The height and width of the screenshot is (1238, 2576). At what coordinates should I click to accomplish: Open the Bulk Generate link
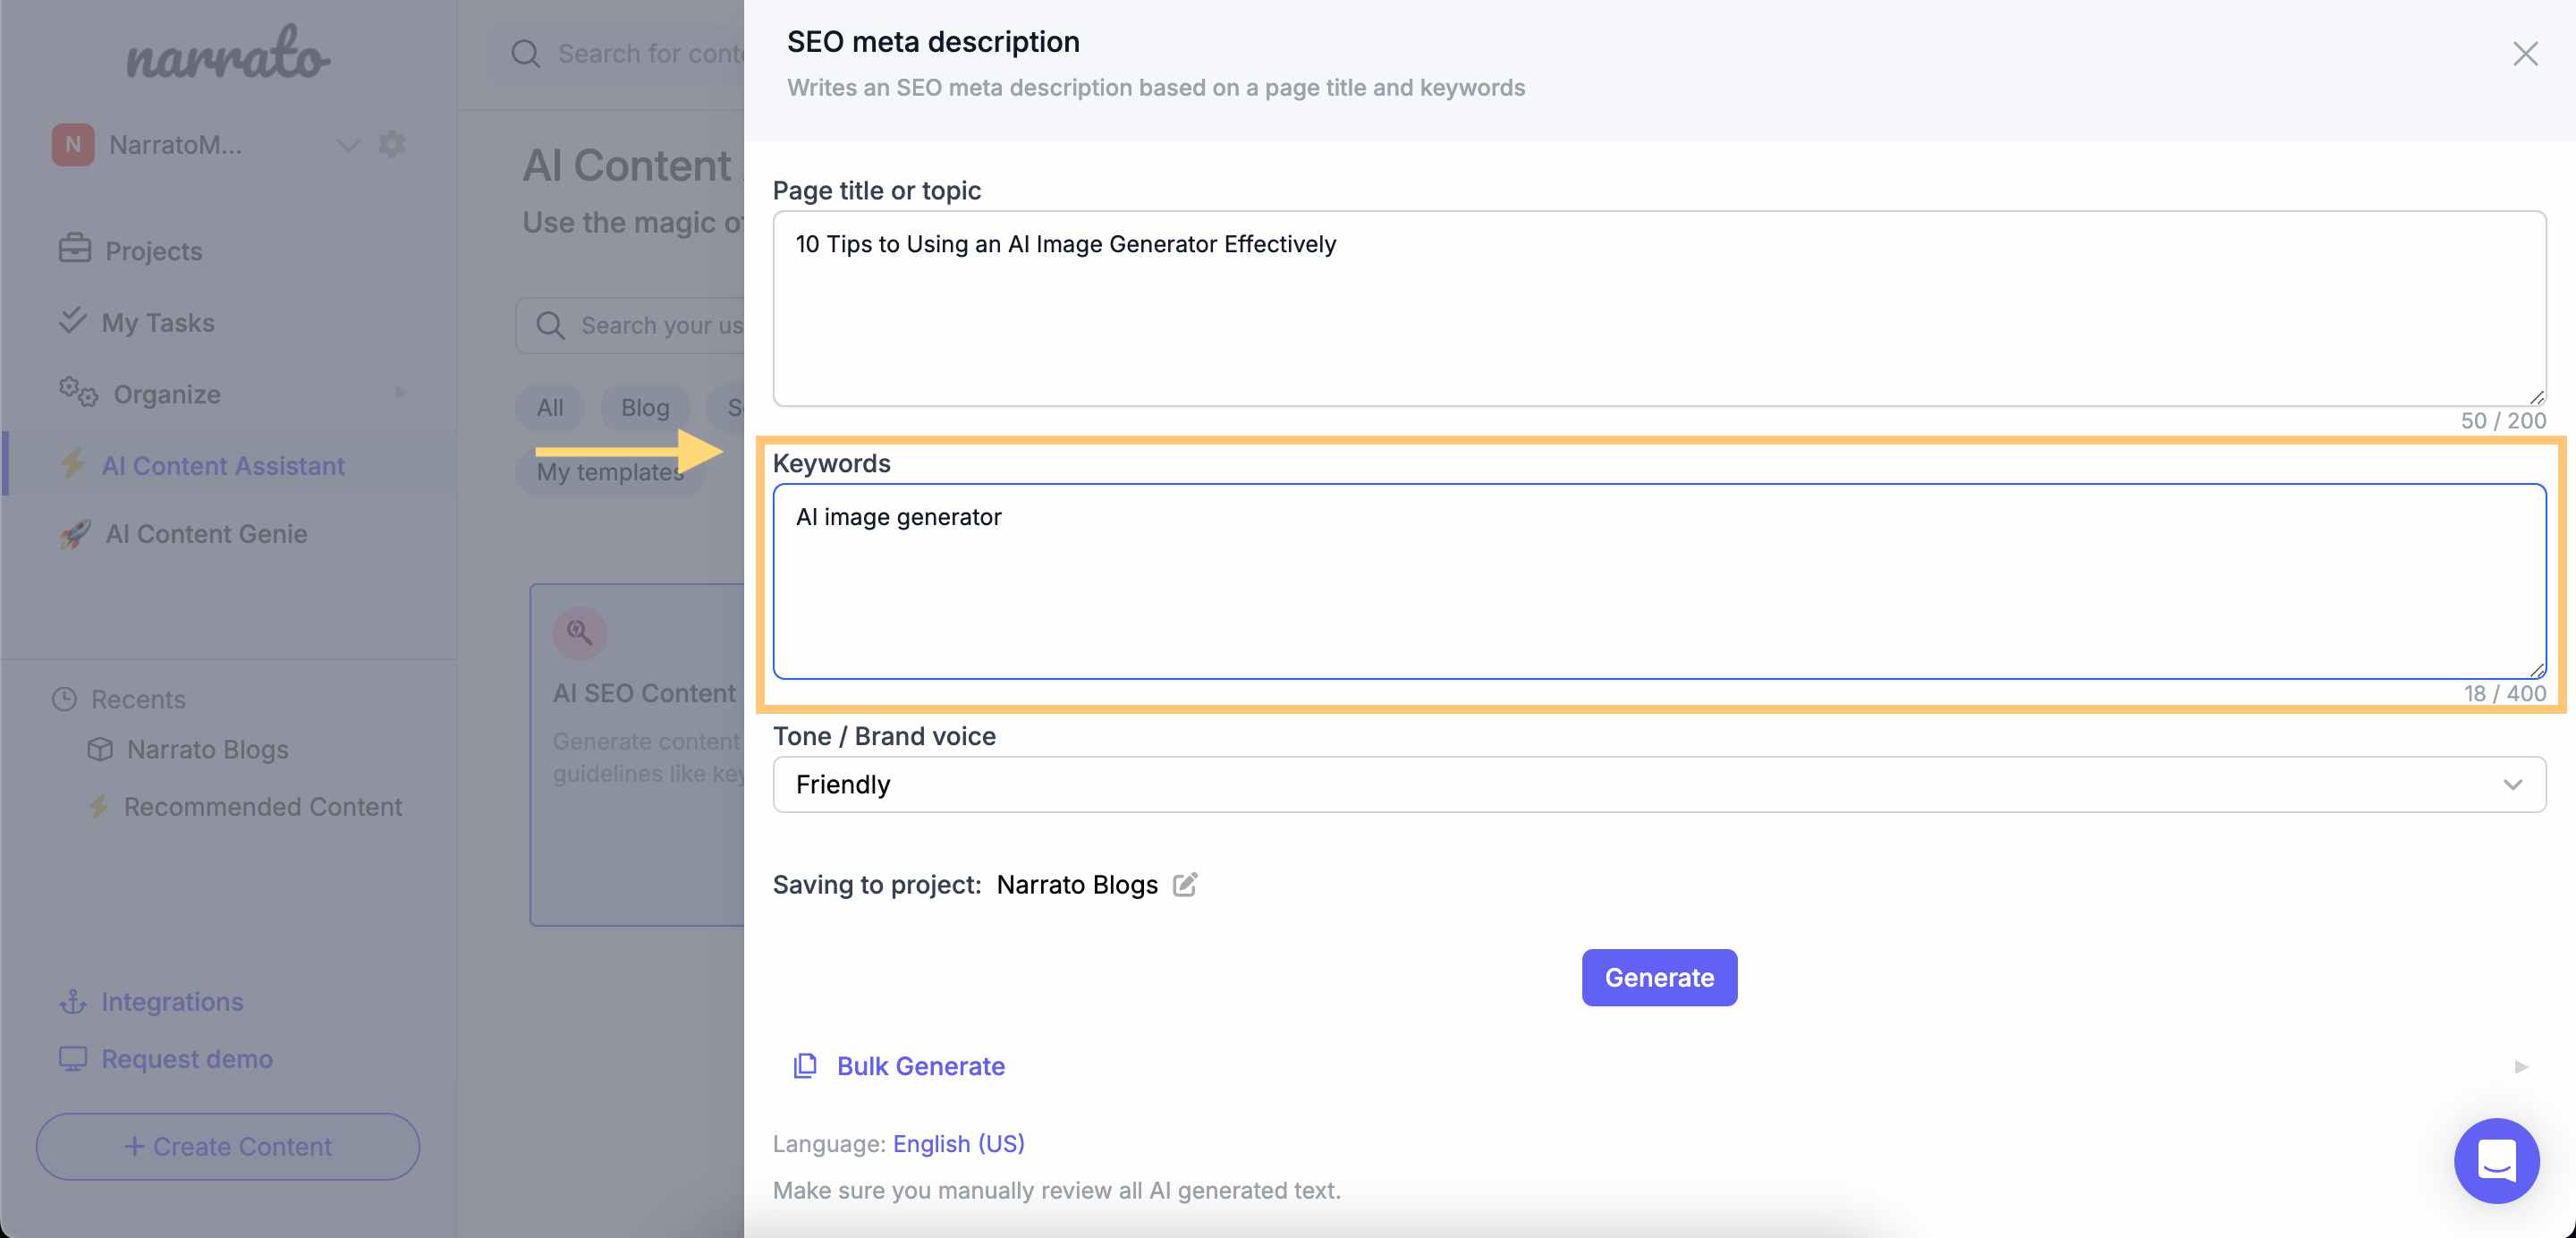tap(921, 1066)
